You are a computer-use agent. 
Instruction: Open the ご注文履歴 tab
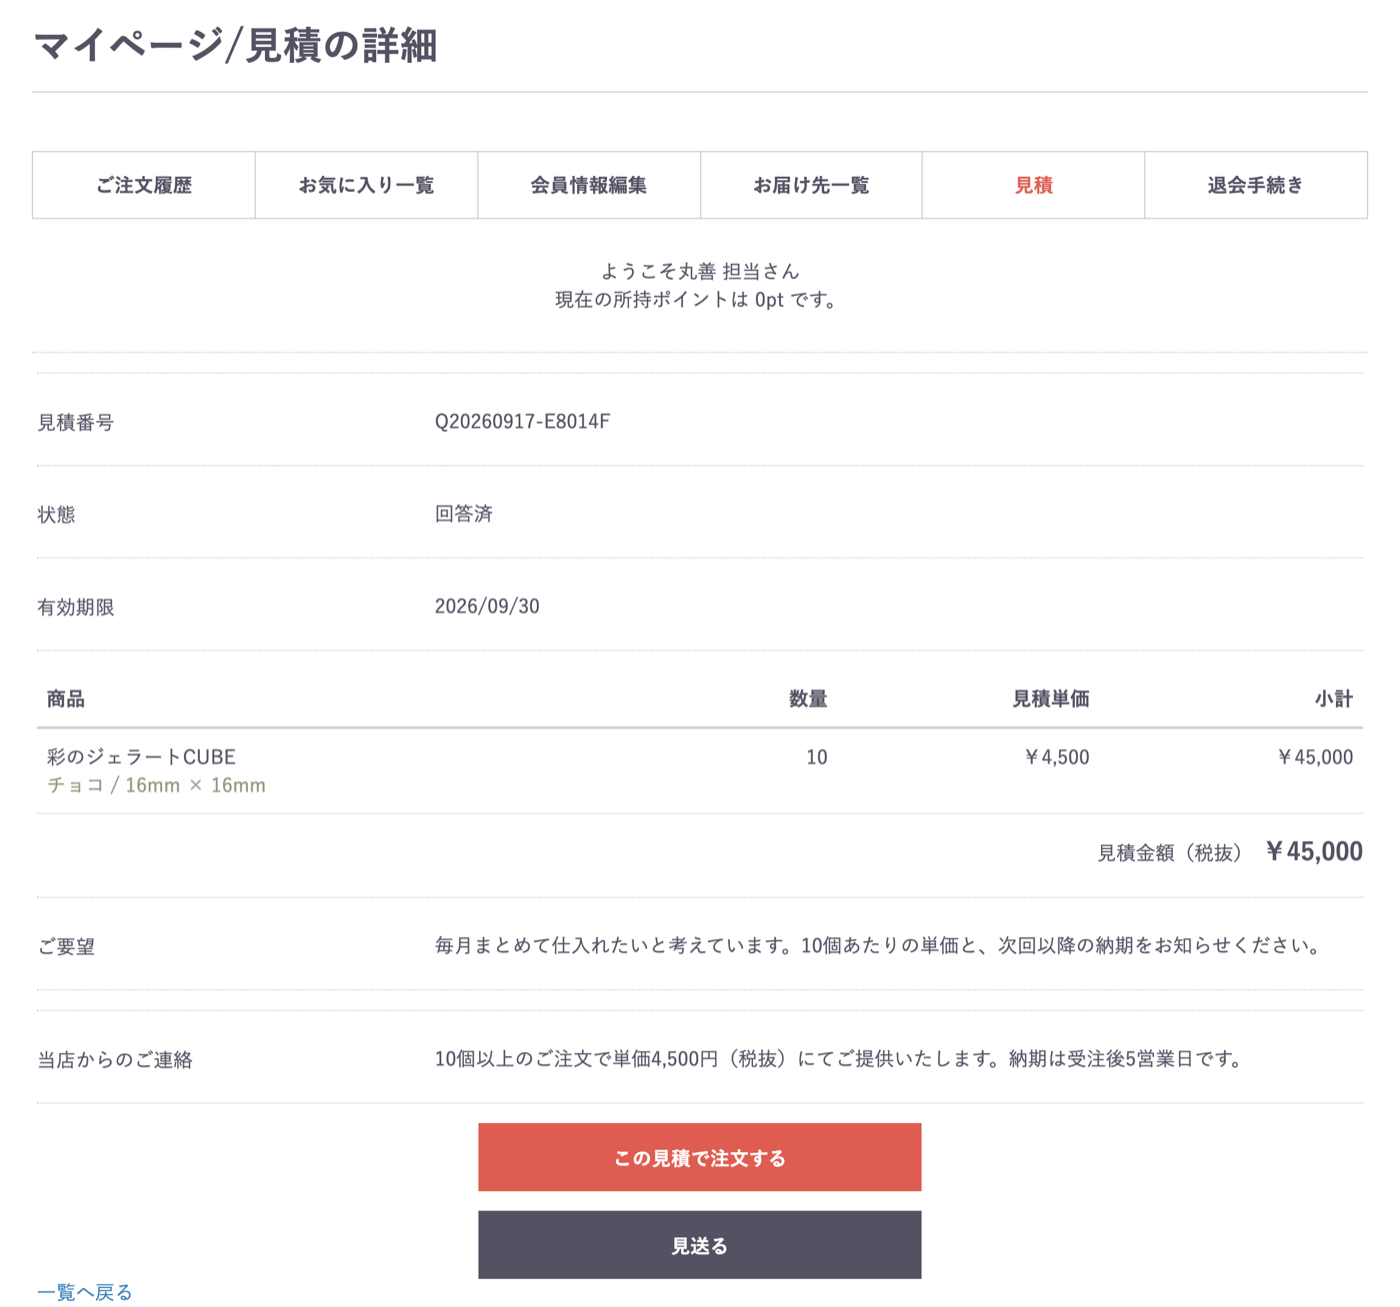(x=144, y=185)
